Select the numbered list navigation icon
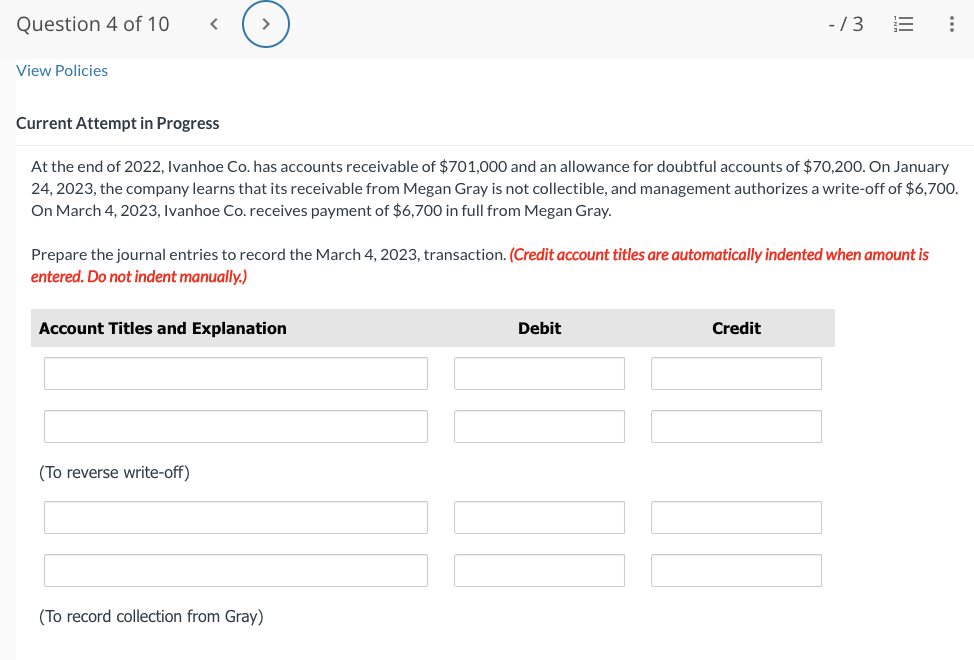The height and width of the screenshot is (660, 974). (903, 24)
